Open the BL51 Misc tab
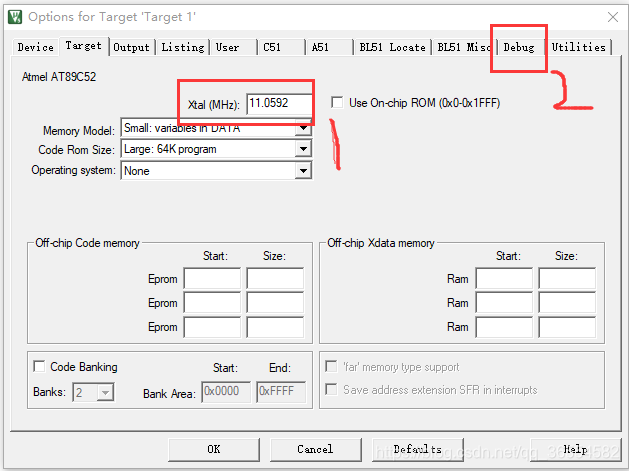 click(x=464, y=47)
